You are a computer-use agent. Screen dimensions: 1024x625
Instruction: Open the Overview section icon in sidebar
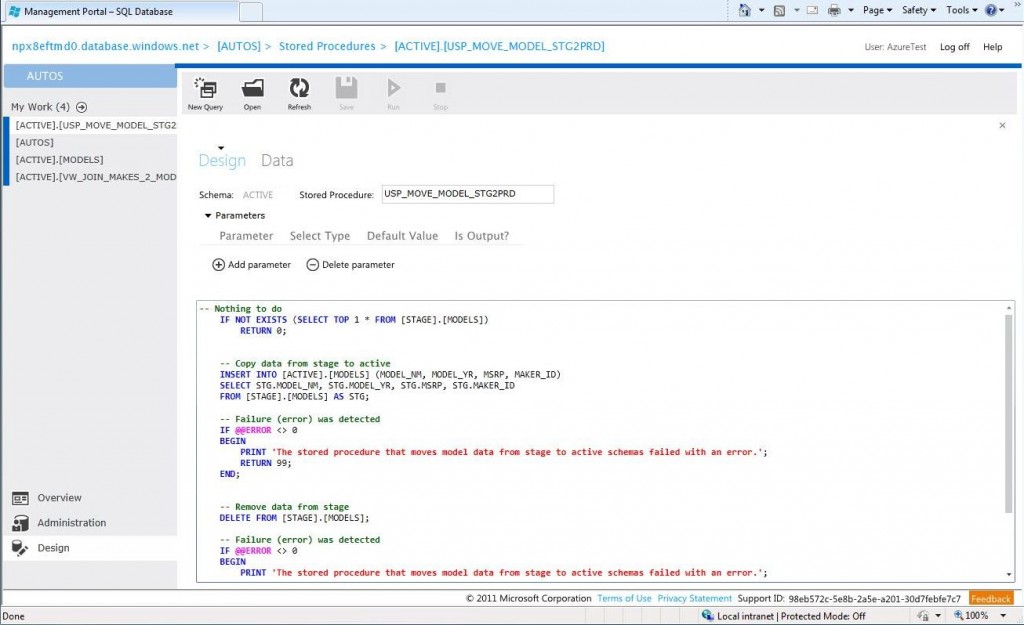click(22, 497)
